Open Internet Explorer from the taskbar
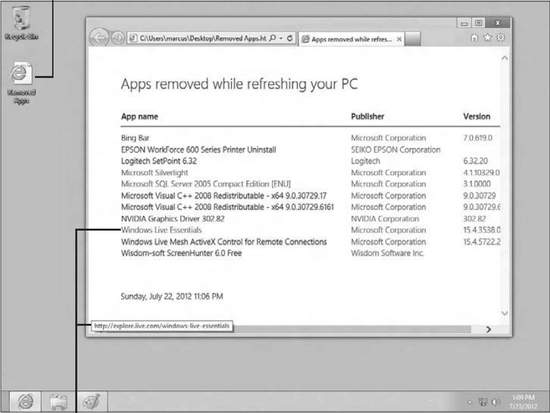The width and height of the screenshot is (550, 413). click(25, 401)
